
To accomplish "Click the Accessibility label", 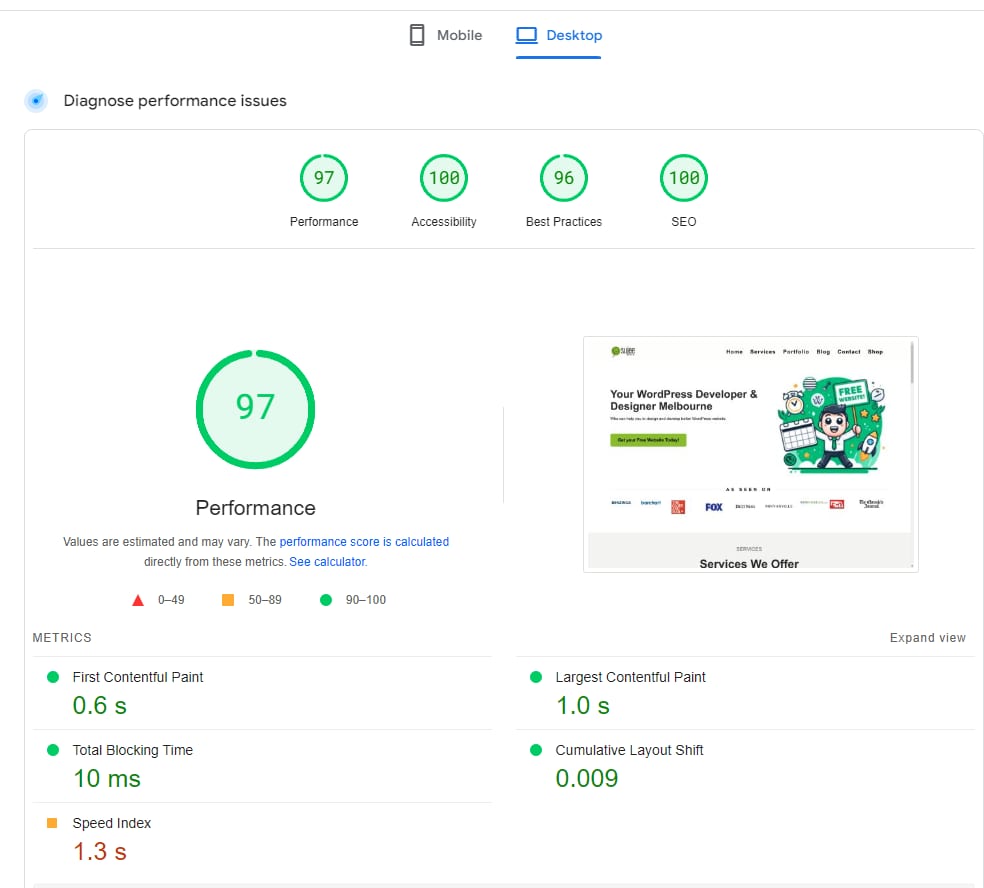I will point(444,222).
